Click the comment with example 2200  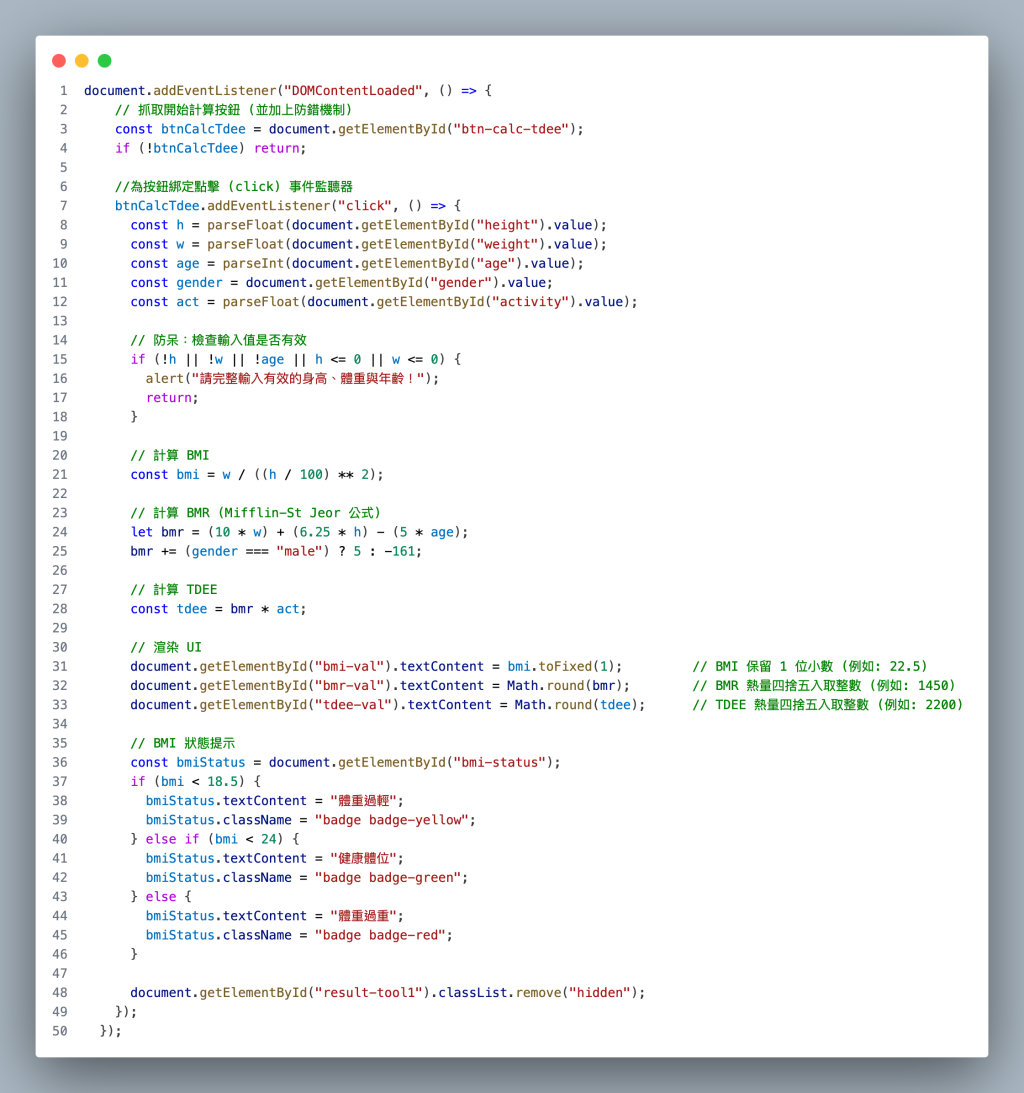pyautogui.click(x=827, y=705)
